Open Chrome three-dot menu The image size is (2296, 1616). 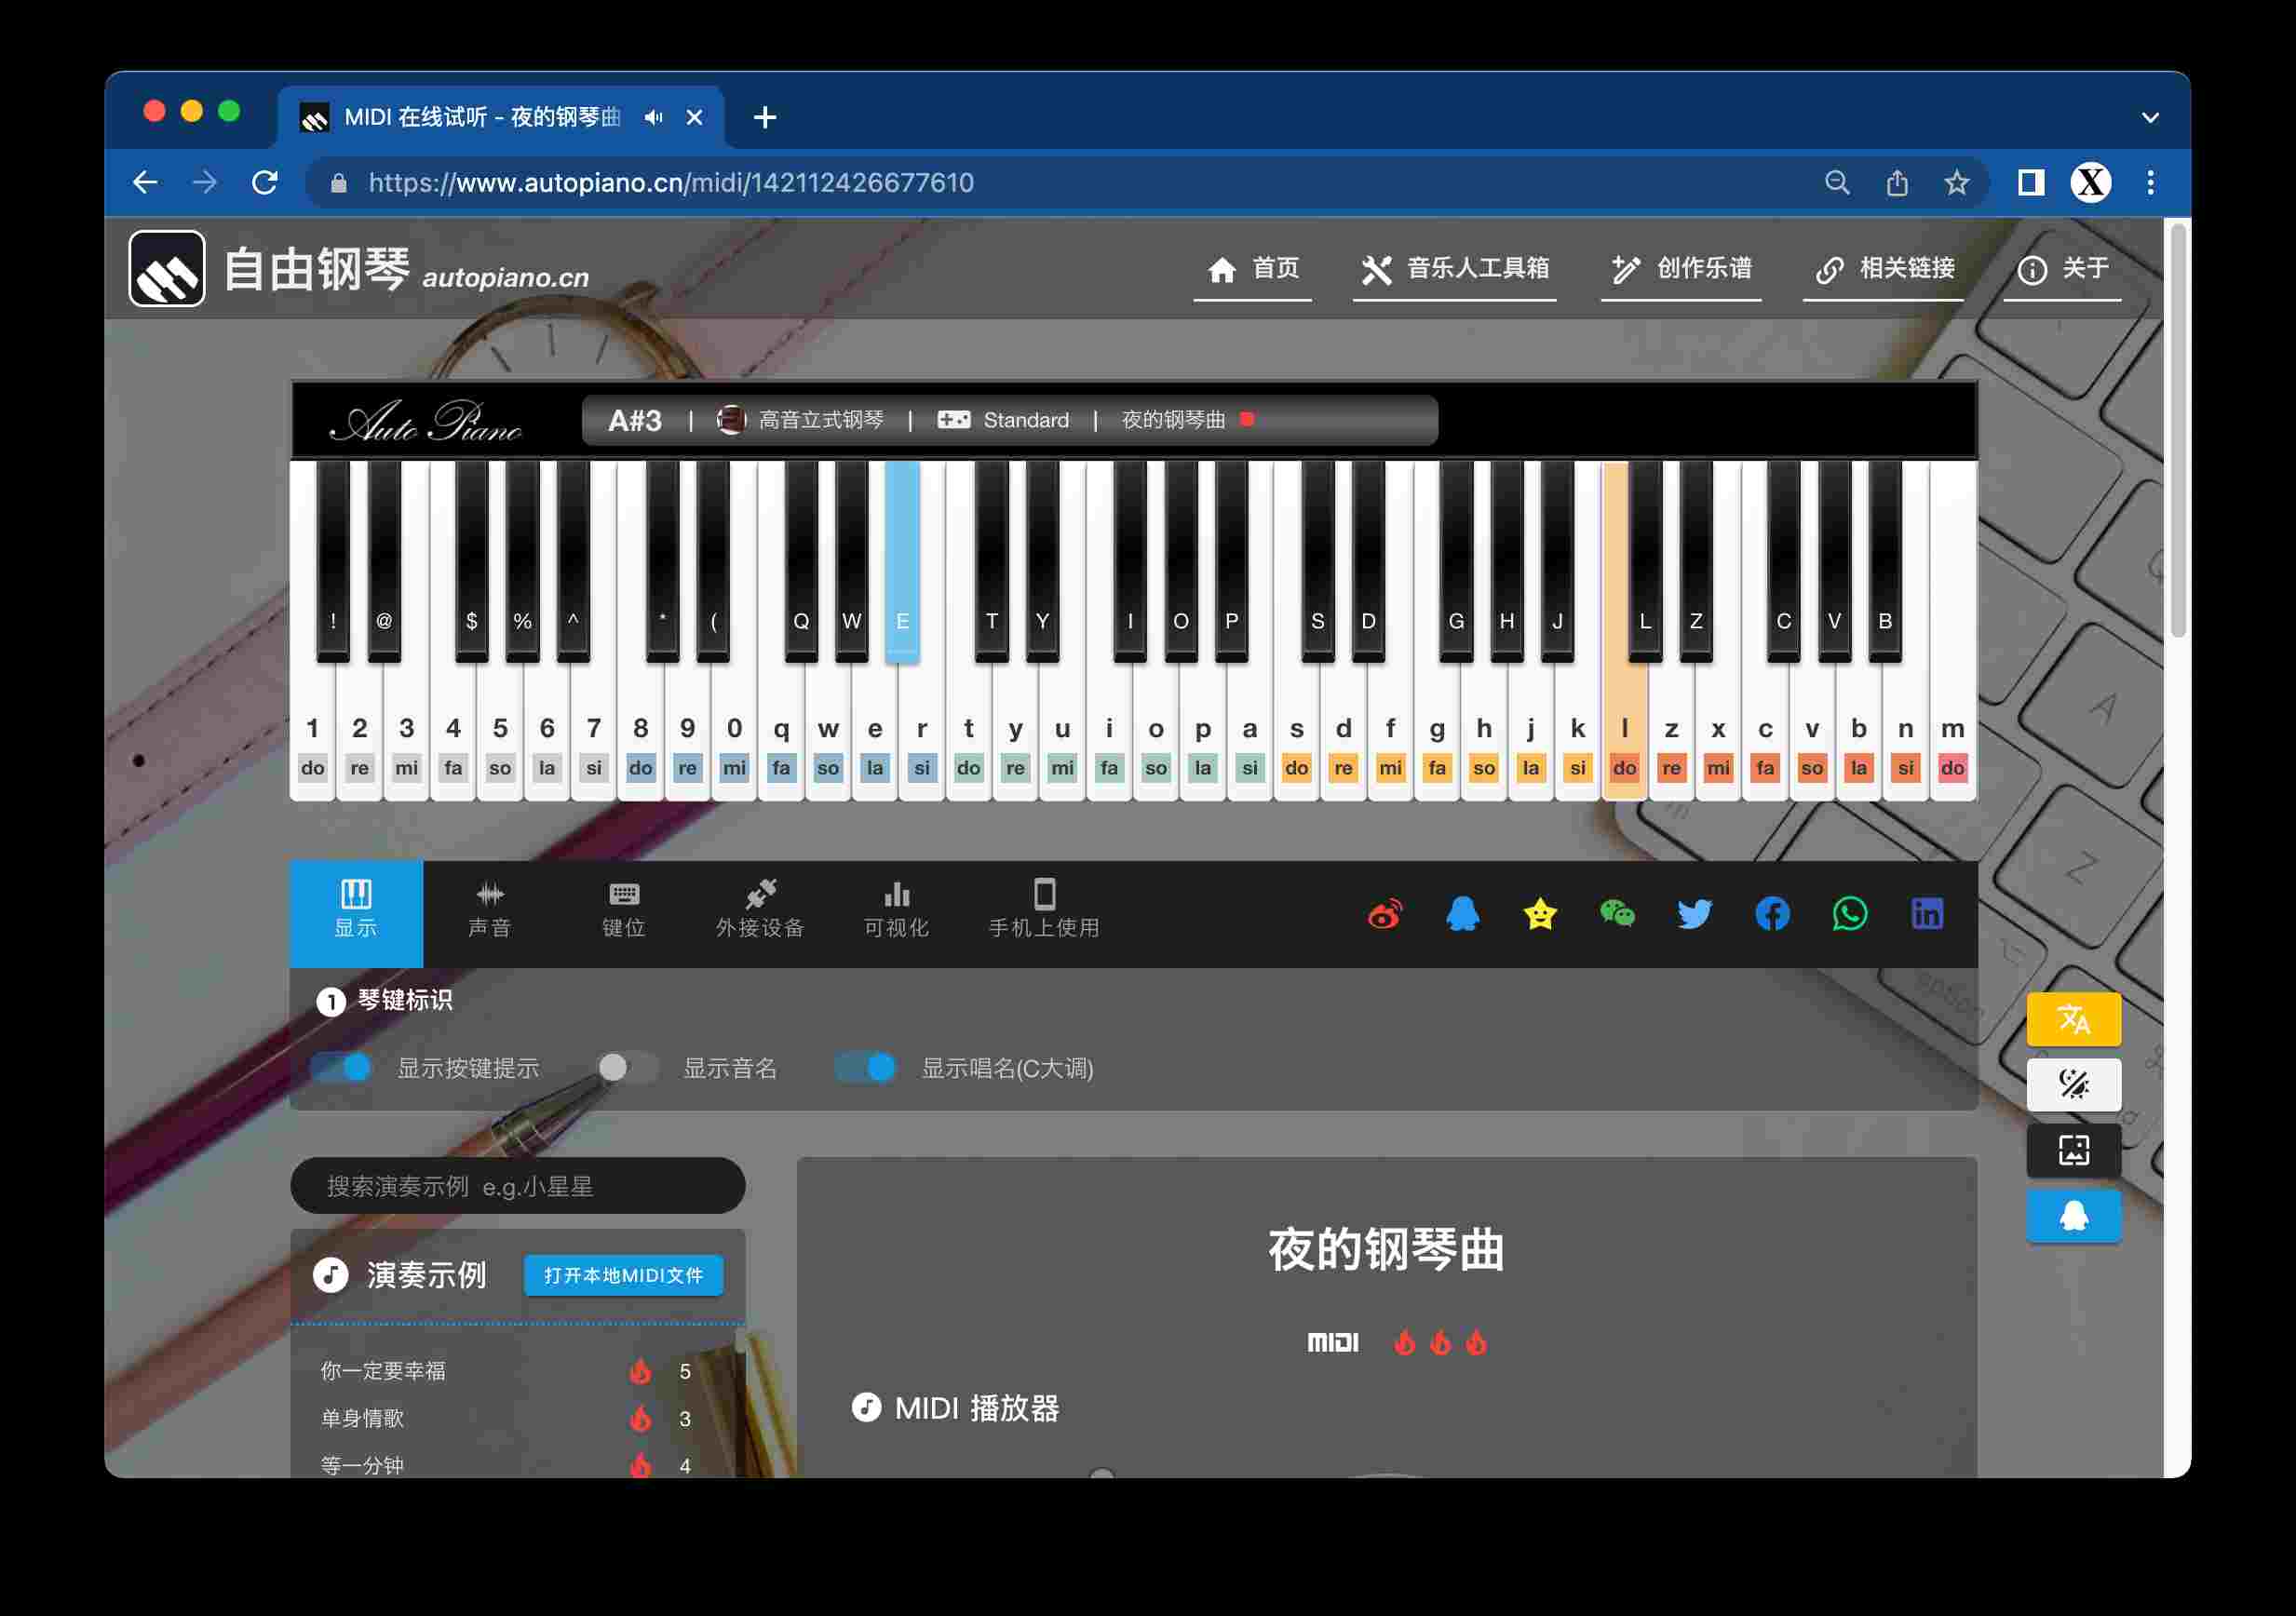2151,183
